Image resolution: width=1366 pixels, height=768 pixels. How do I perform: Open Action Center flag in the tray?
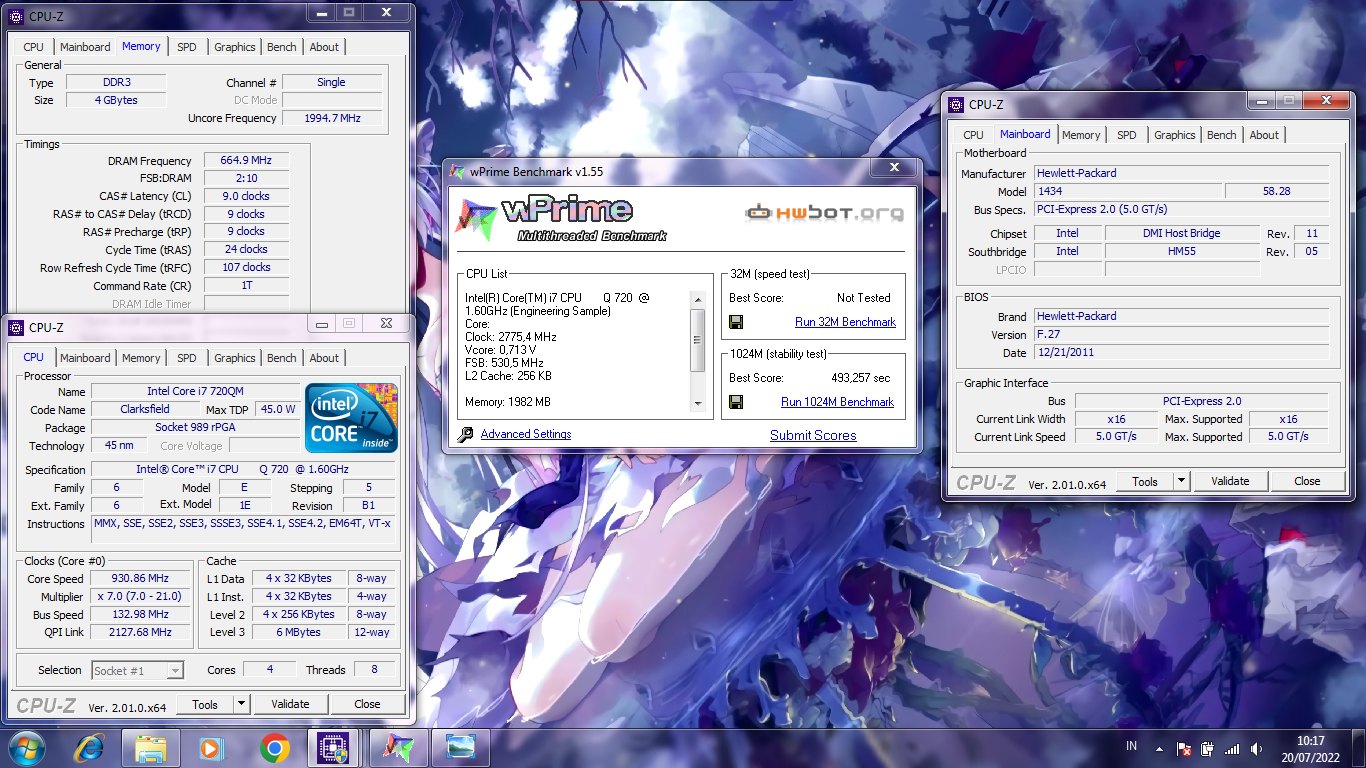(1184, 748)
